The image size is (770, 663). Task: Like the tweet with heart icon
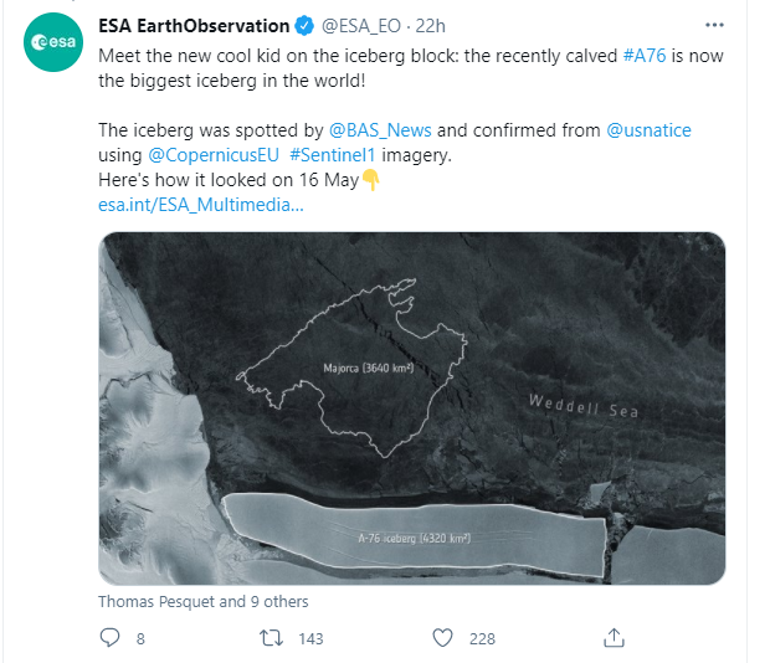click(442, 638)
